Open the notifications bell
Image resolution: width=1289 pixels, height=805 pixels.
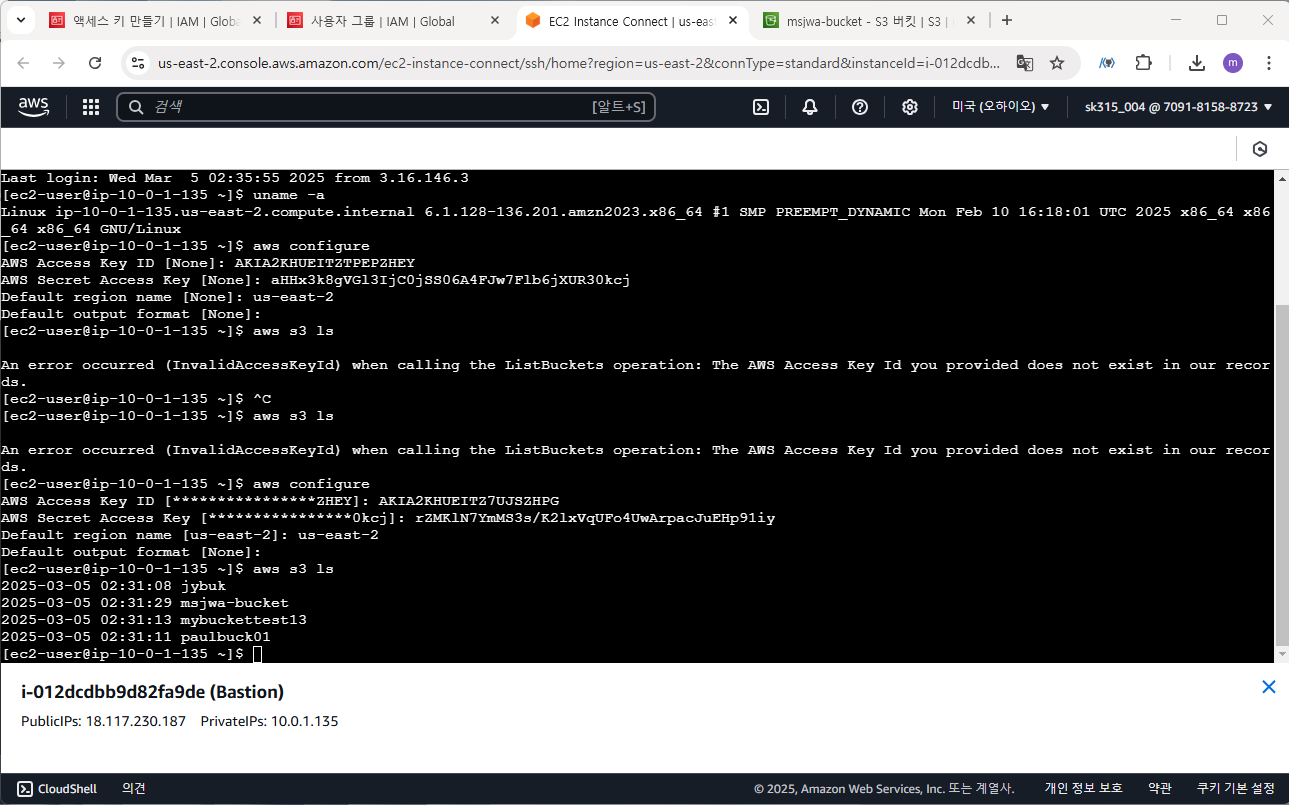(x=810, y=107)
